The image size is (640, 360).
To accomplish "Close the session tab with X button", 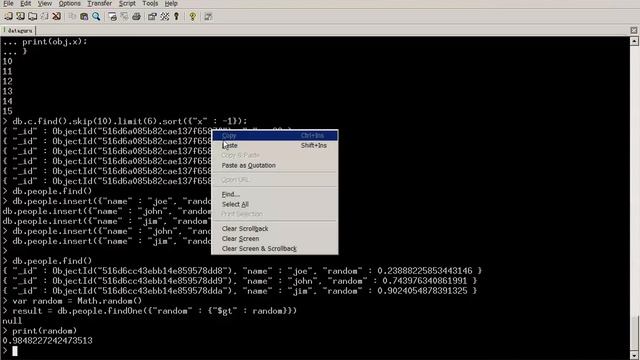I will [x=633, y=31].
